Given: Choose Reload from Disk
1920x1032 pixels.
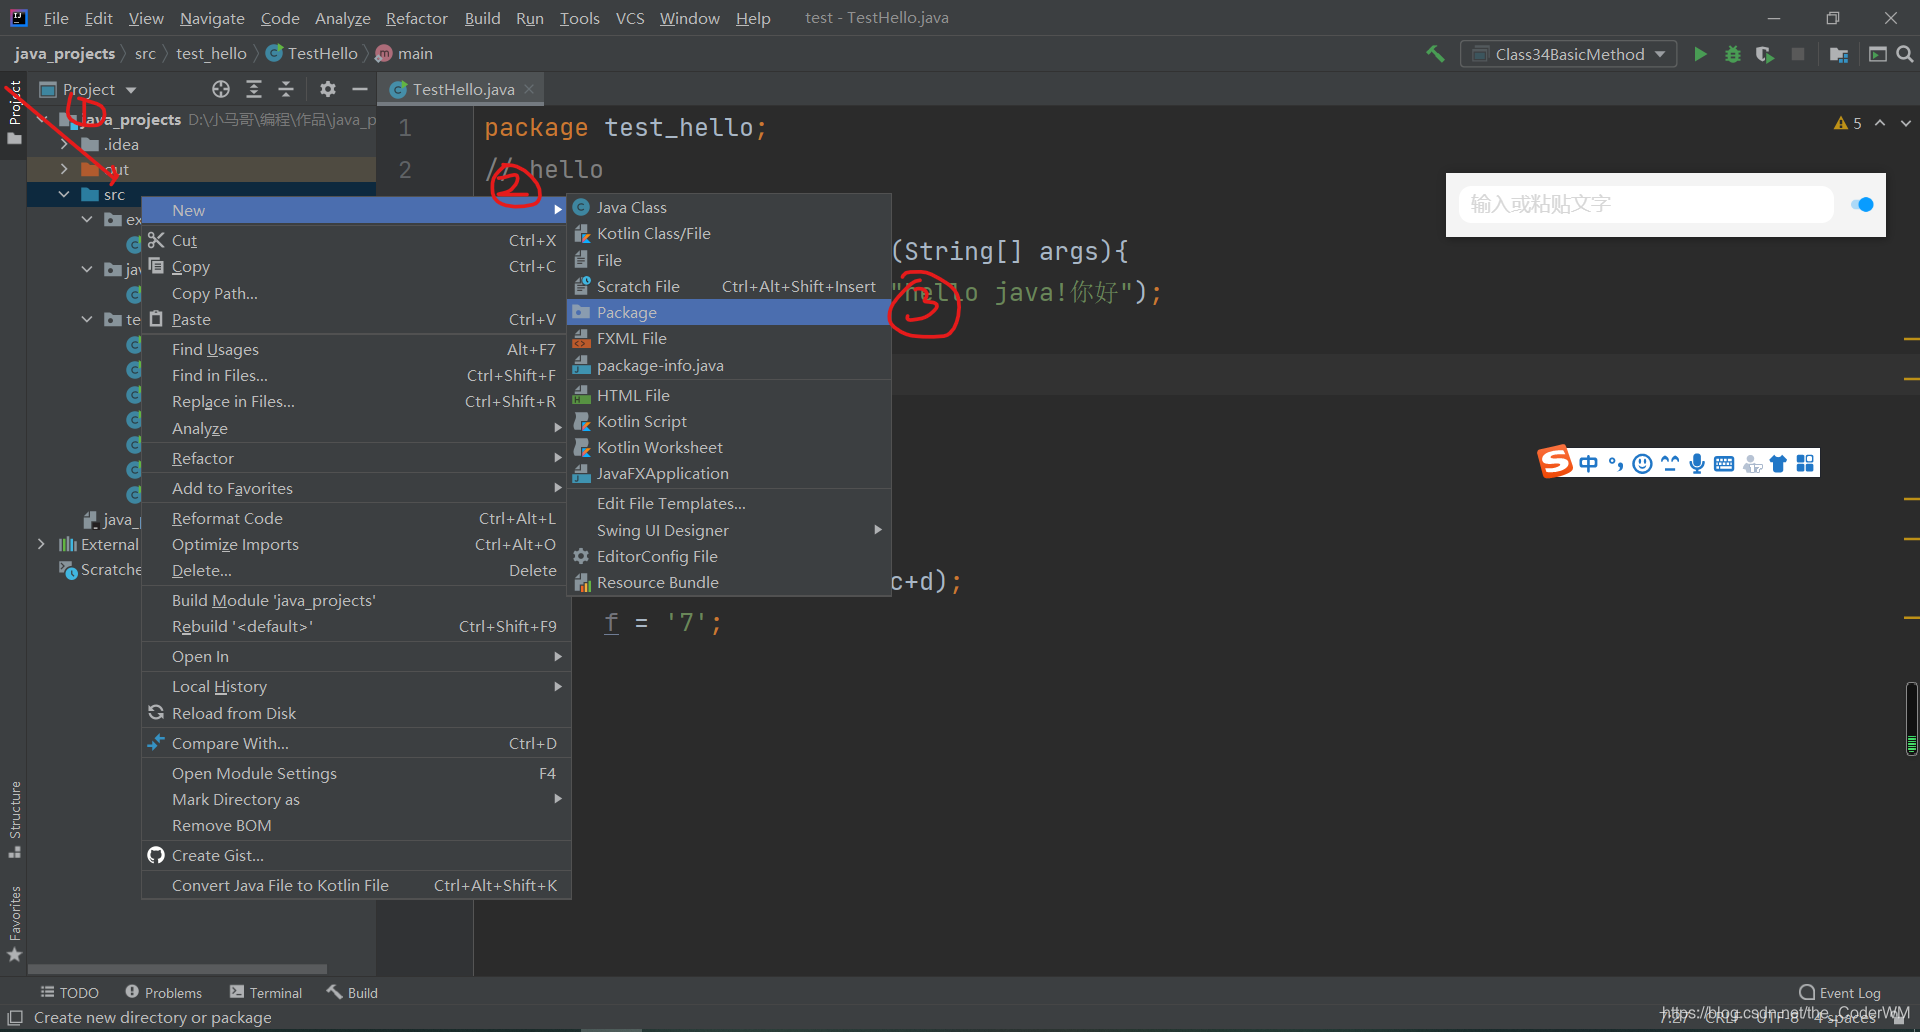Looking at the screenshot, I should click(x=356, y=713).
